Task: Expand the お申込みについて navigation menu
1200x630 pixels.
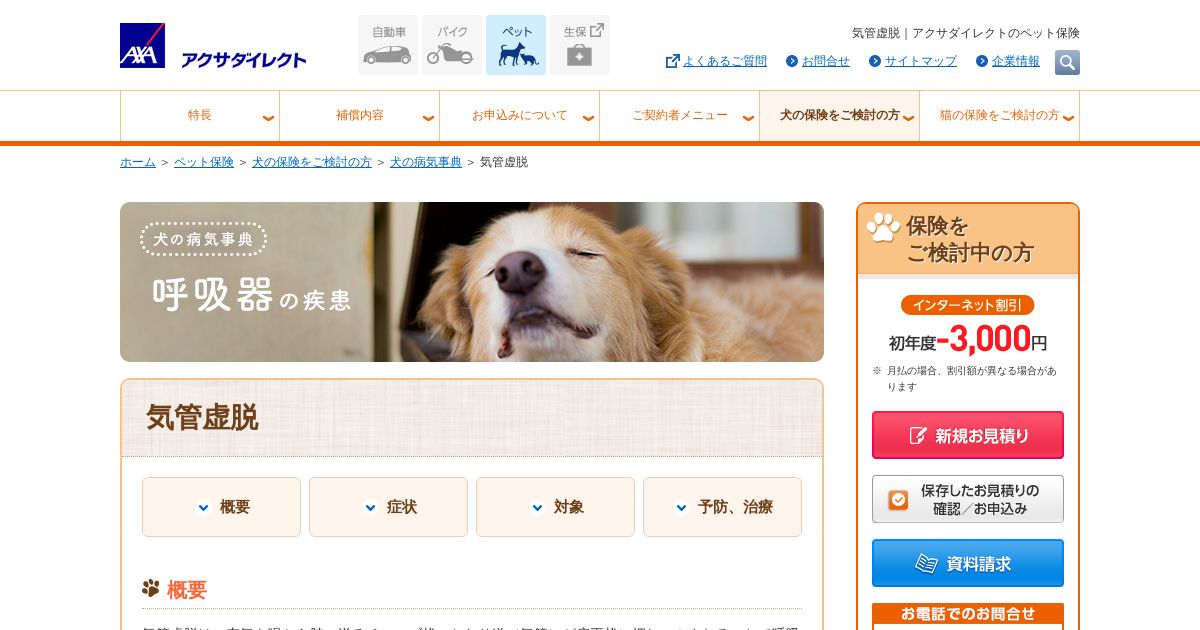Action: click(520, 116)
